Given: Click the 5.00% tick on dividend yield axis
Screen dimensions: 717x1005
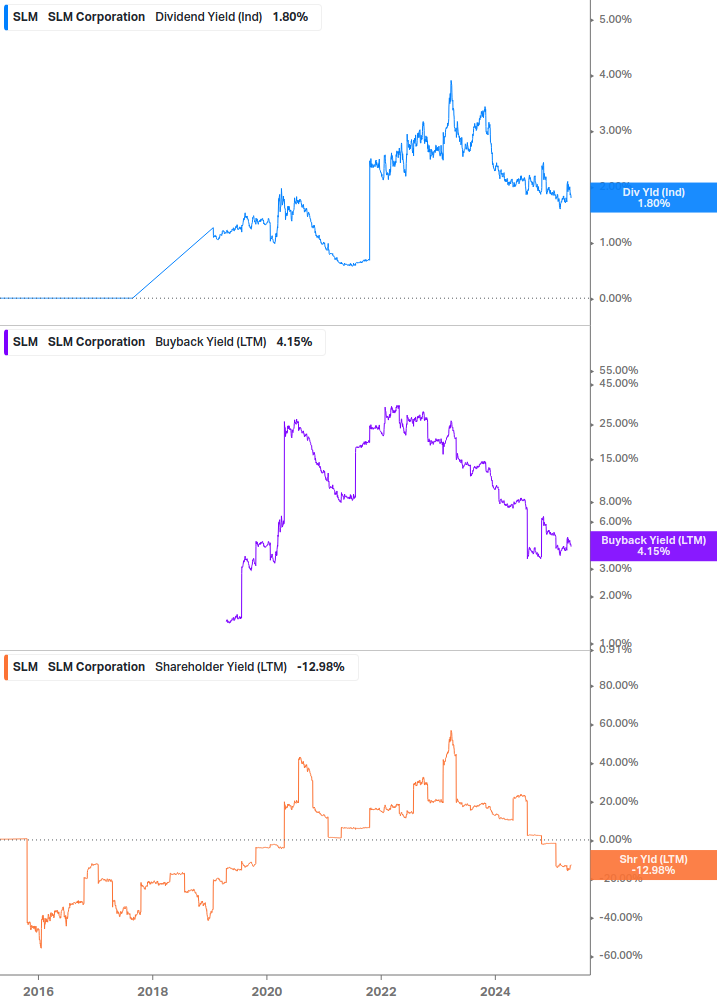Looking at the screenshot, I should (615, 20).
